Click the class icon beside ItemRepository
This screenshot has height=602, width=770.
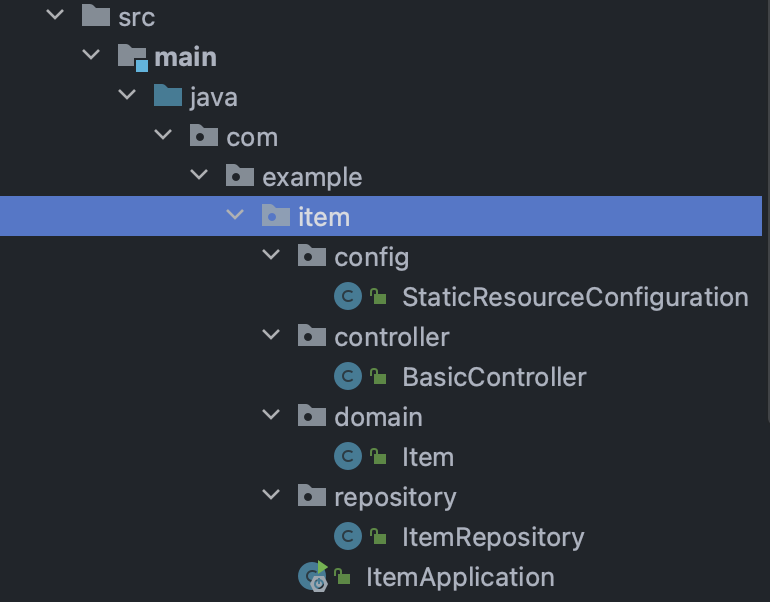tap(348, 536)
